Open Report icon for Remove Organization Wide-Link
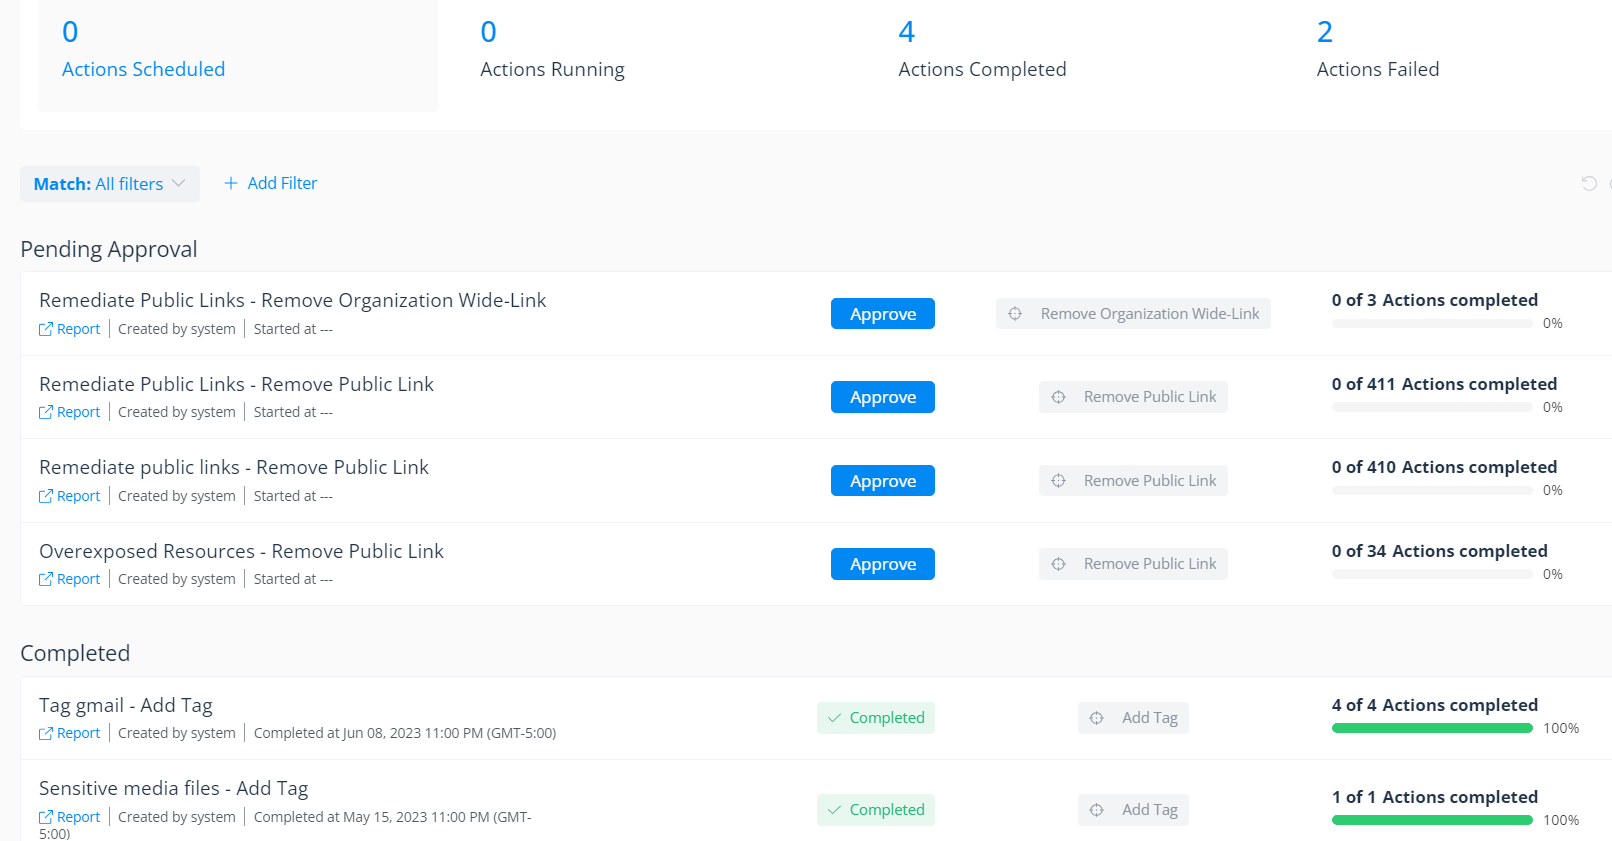The height and width of the screenshot is (841, 1612). (46, 329)
